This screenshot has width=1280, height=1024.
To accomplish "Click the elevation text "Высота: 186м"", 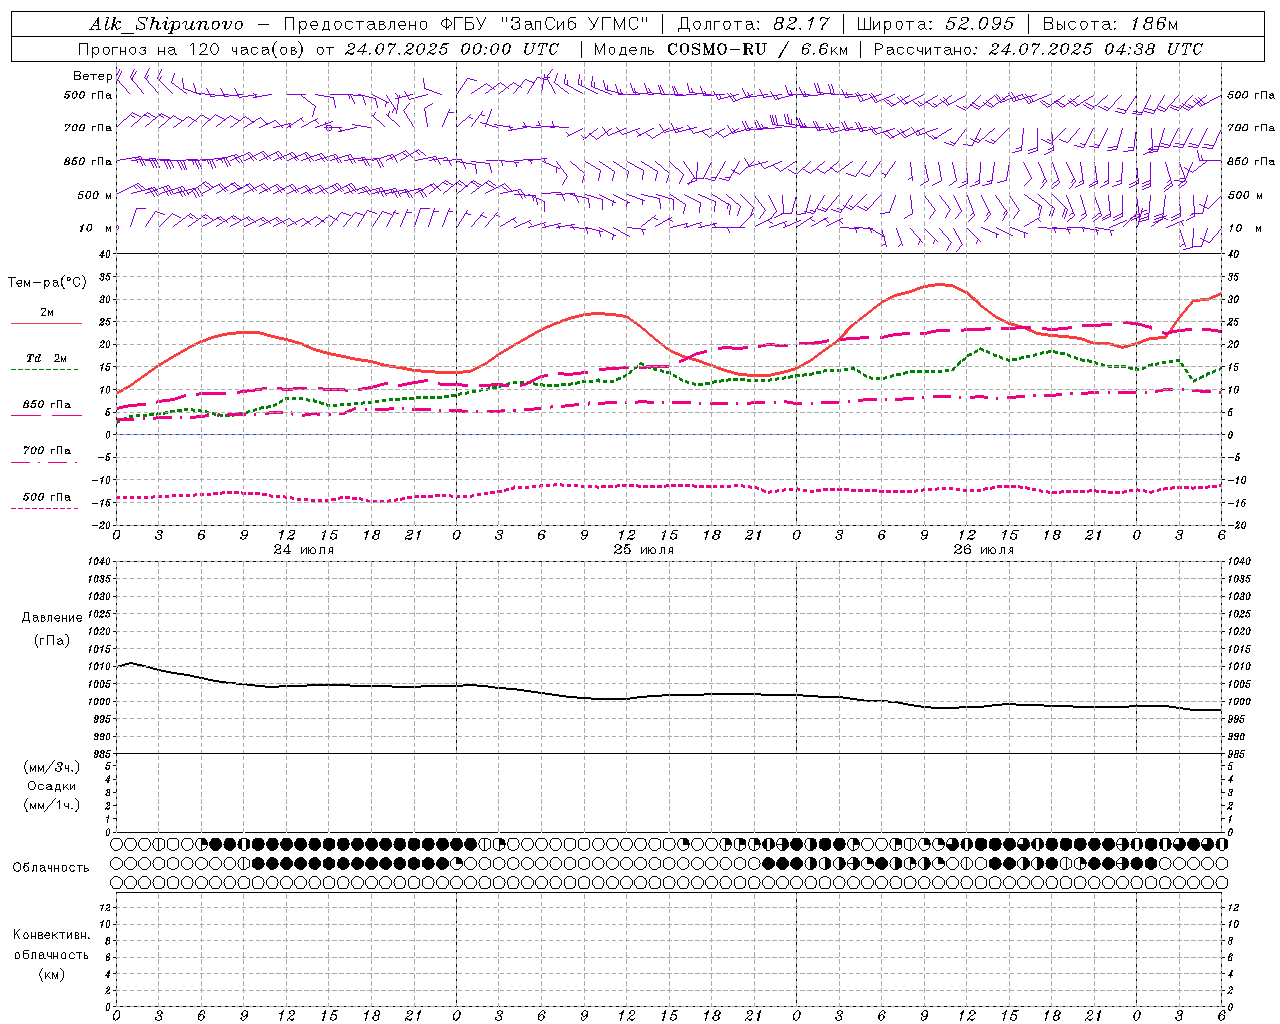I will [x=1110, y=24].
